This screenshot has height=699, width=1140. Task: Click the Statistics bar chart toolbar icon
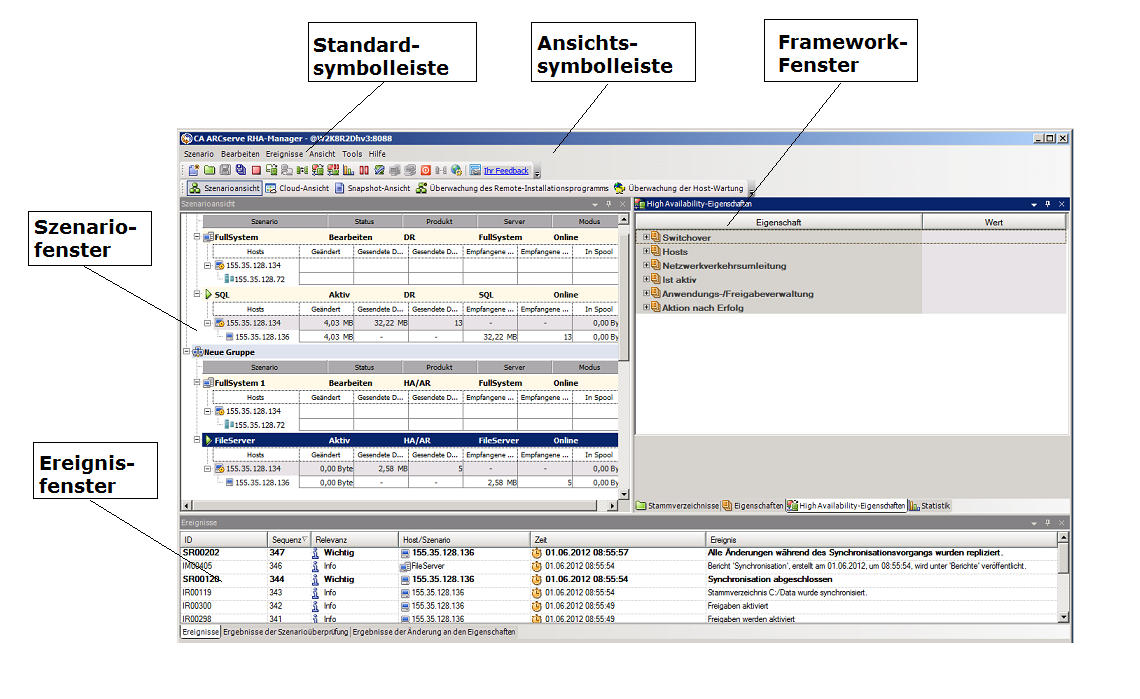(x=348, y=171)
